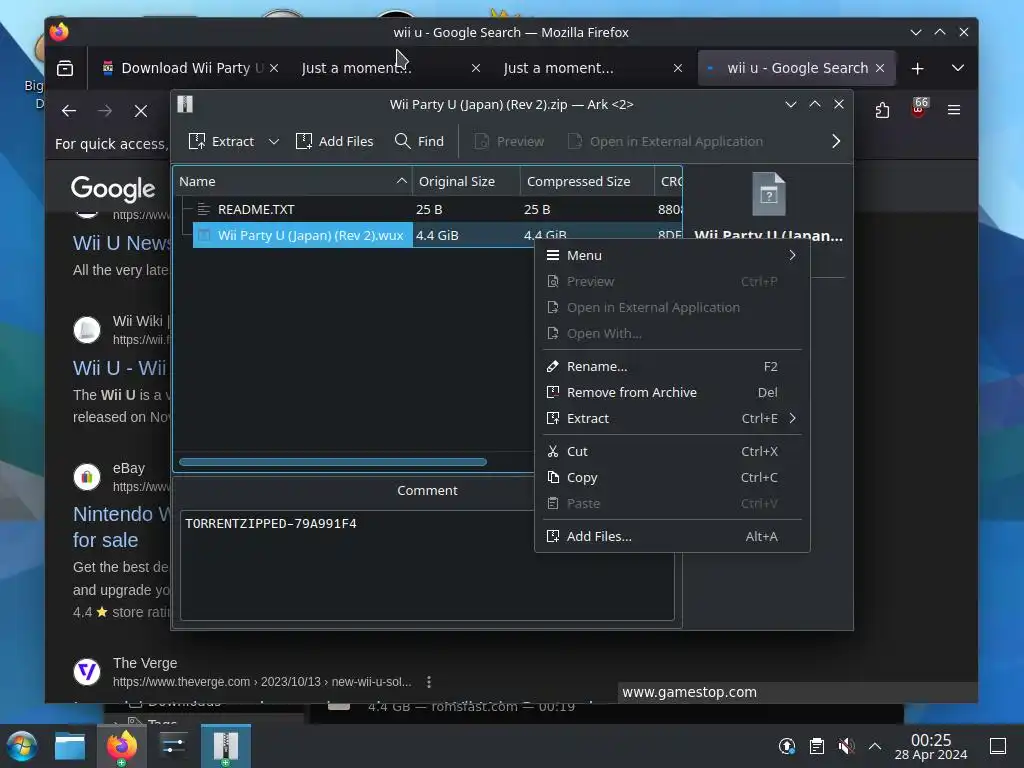Screen dimensions: 1024x768
Task: Click The Verge result options dots
Action: pos(428,682)
